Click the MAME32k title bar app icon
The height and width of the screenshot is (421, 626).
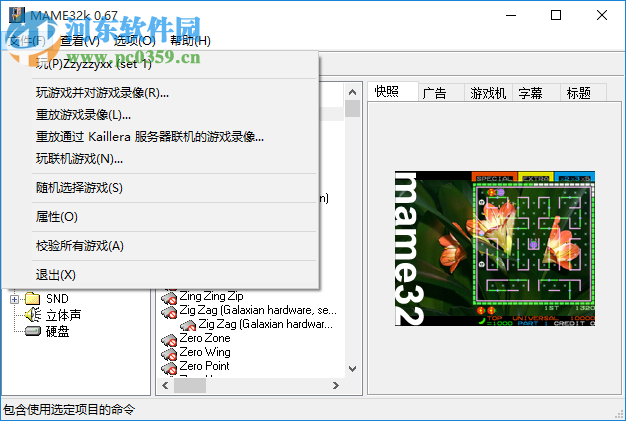[16, 15]
